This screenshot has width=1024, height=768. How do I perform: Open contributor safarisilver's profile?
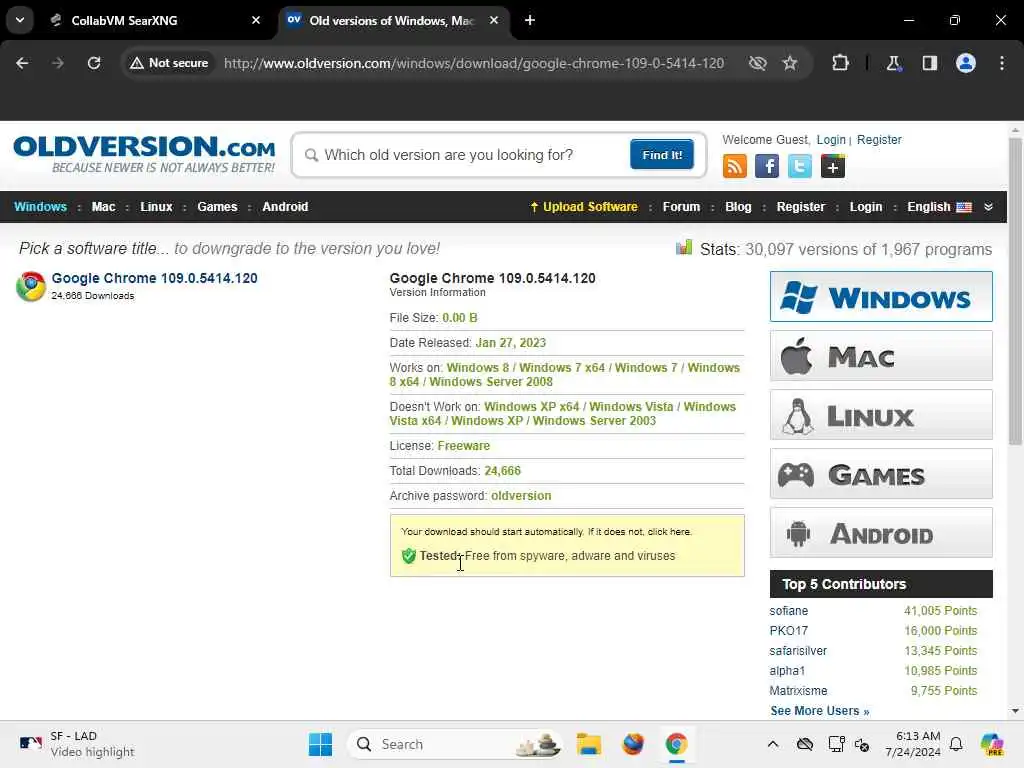point(797,651)
